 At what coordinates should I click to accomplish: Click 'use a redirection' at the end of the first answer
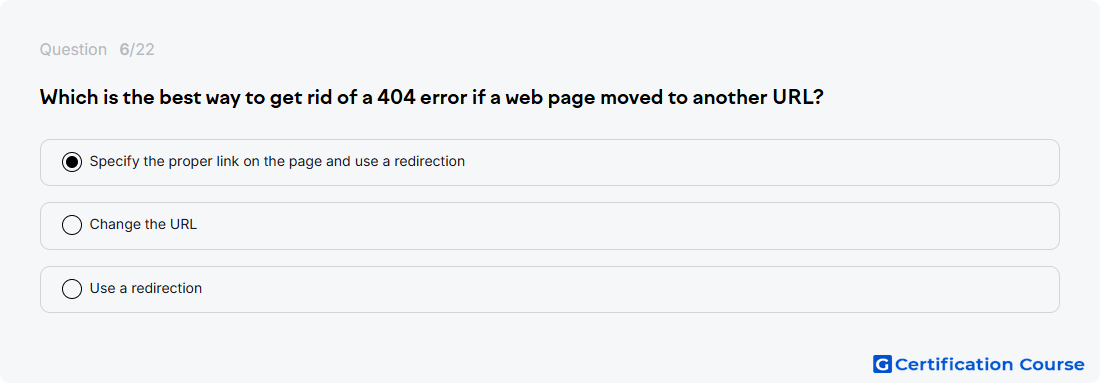[x=410, y=161]
